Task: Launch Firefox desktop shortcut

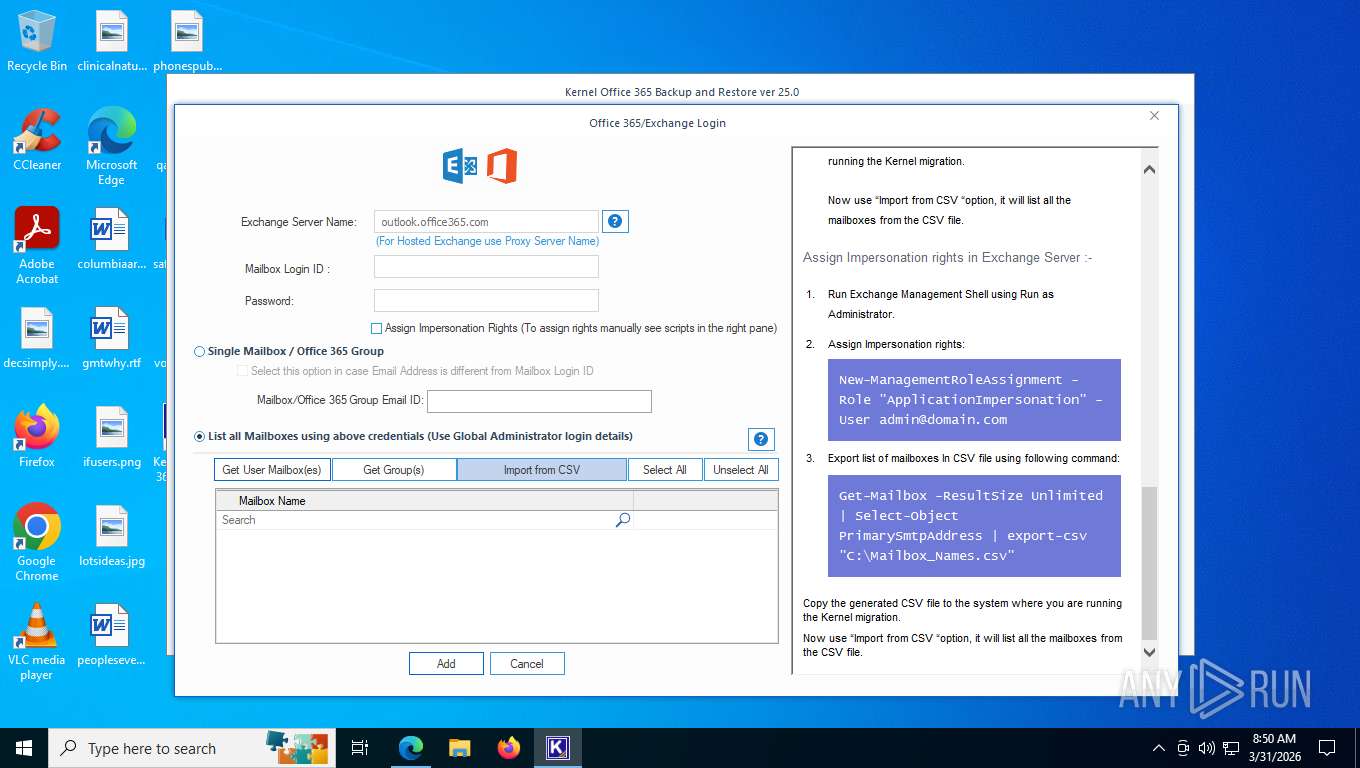Action: pyautogui.click(x=37, y=437)
